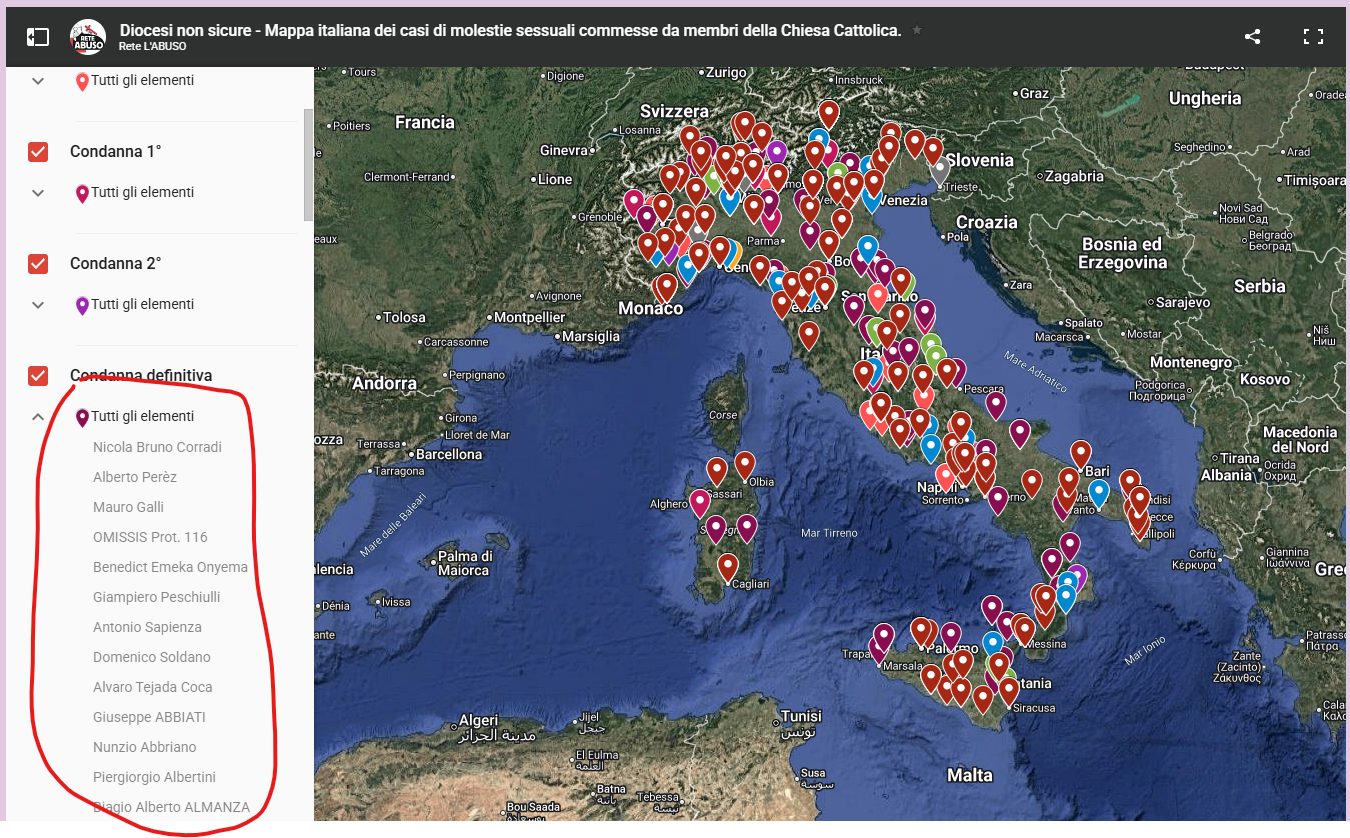The image size is (1350, 838).
Task: Toggle the Condanna 2° layer checkbox
Action: pyautogui.click(x=38, y=264)
